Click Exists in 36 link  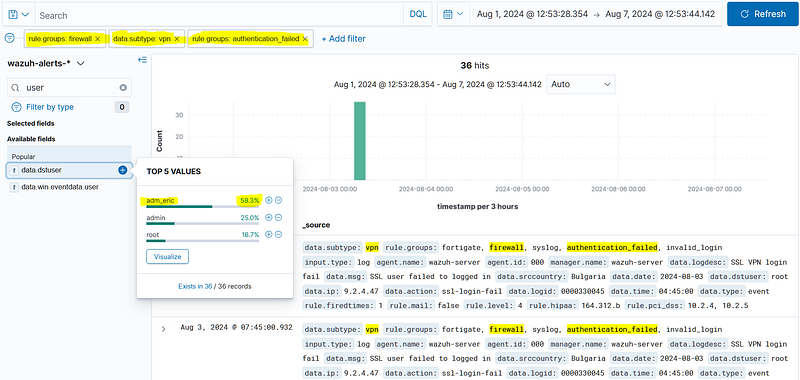pyautogui.click(x=195, y=287)
